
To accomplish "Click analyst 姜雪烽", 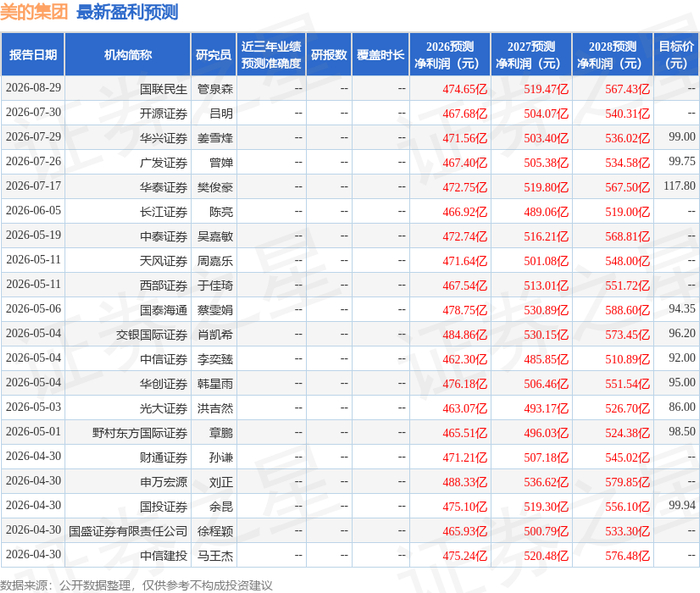I will tap(215, 138).
